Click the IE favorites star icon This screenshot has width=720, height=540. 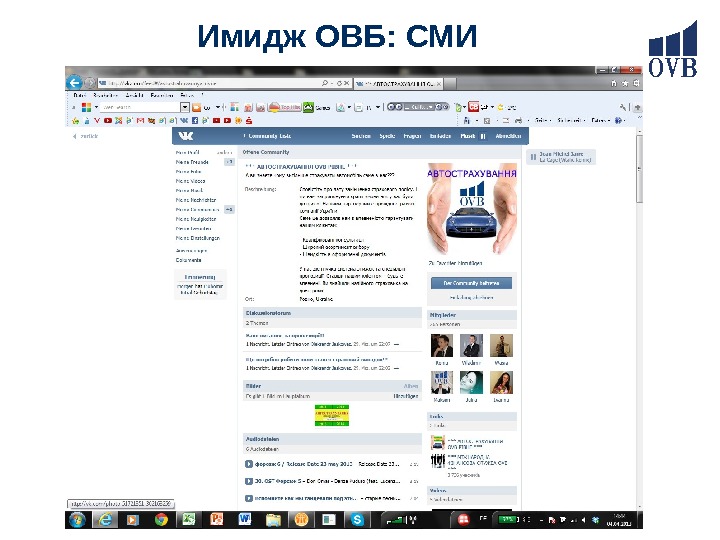[x=625, y=83]
